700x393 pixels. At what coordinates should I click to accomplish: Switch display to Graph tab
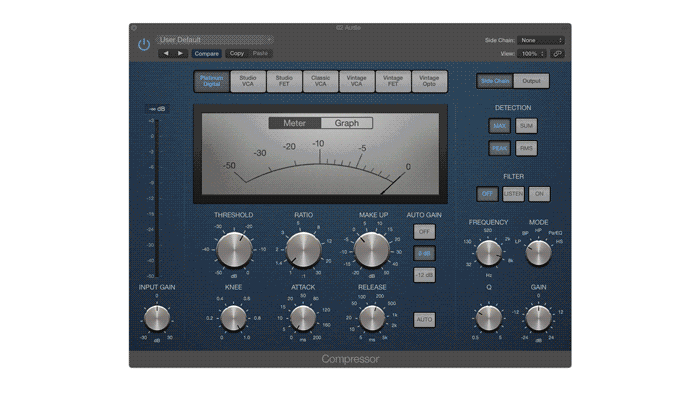(x=346, y=123)
